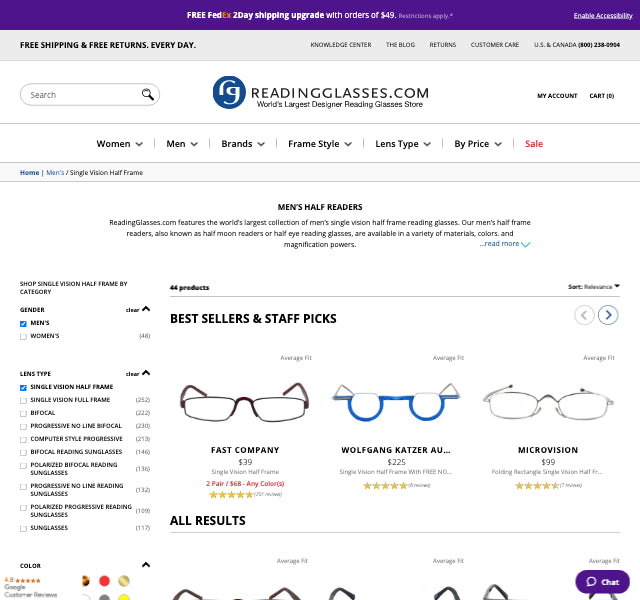The width and height of the screenshot is (640, 600).
Task: Check Single Vision Full Frame filter
Action: point(23,401)
